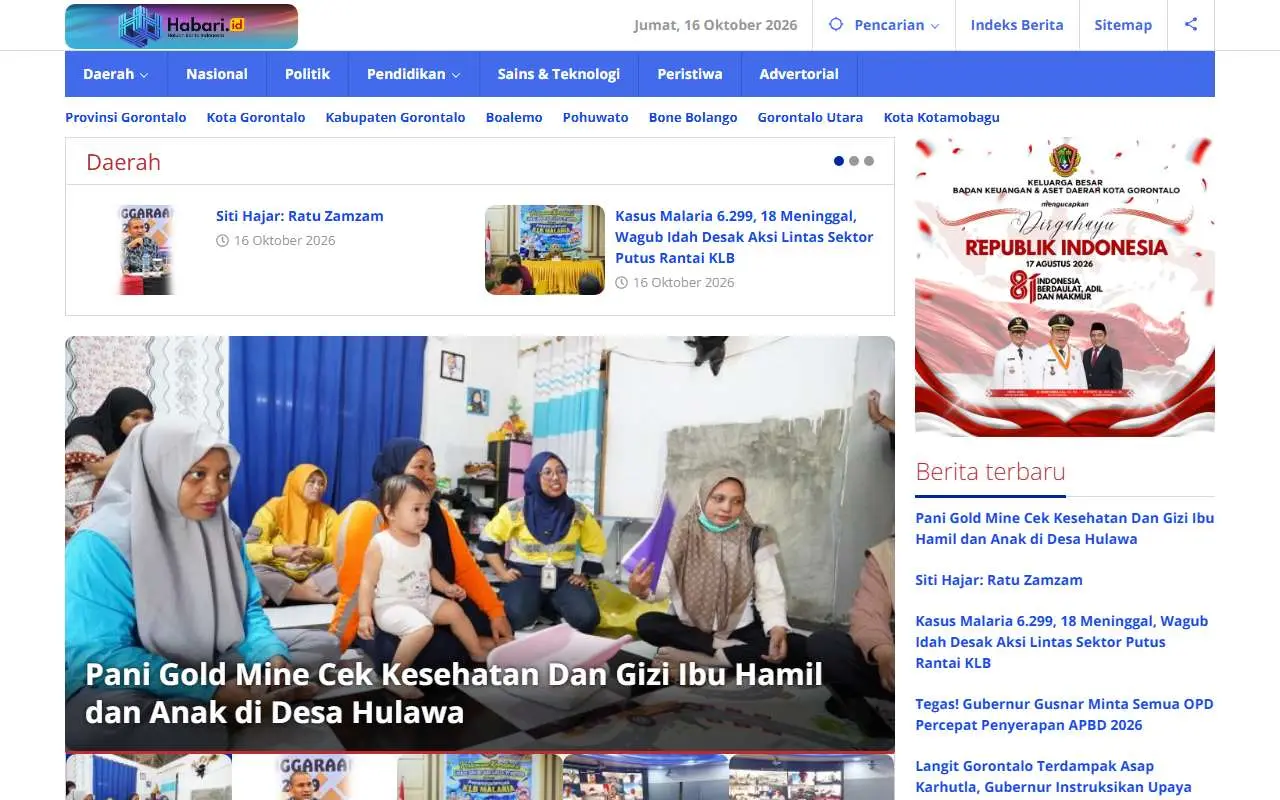Select third slider thumbnail with KLB Malaria

[x=480, y=777]
